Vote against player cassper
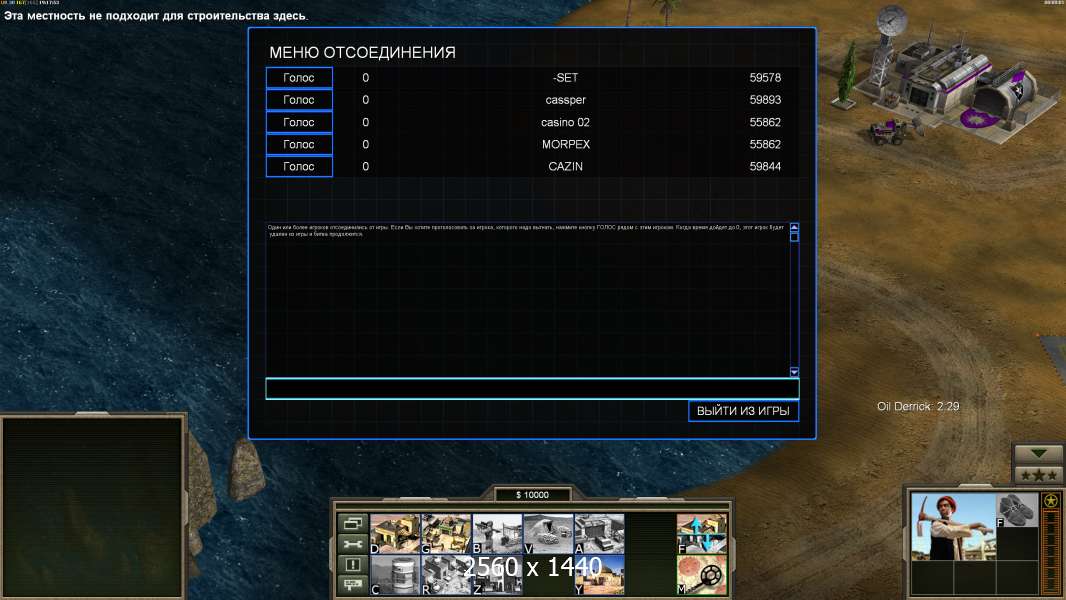The width and height of the screenshot is (1066, 600). [x=299, y=100]
